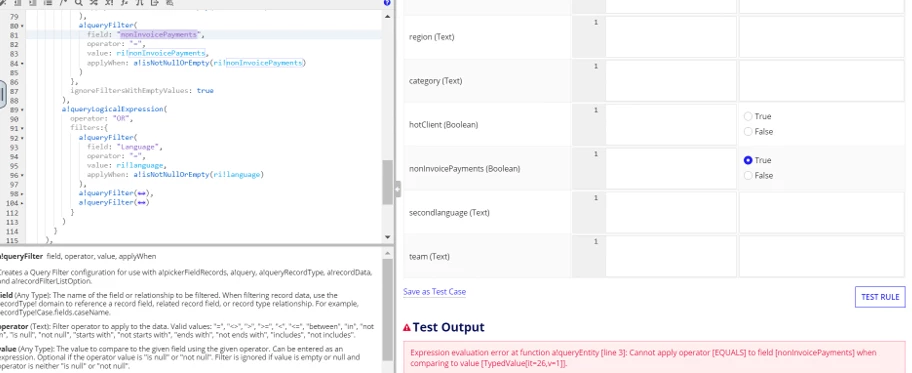Click the pane splitter collapse handle
The width and height of the screenshot is (912, 373).
point(398,189)
